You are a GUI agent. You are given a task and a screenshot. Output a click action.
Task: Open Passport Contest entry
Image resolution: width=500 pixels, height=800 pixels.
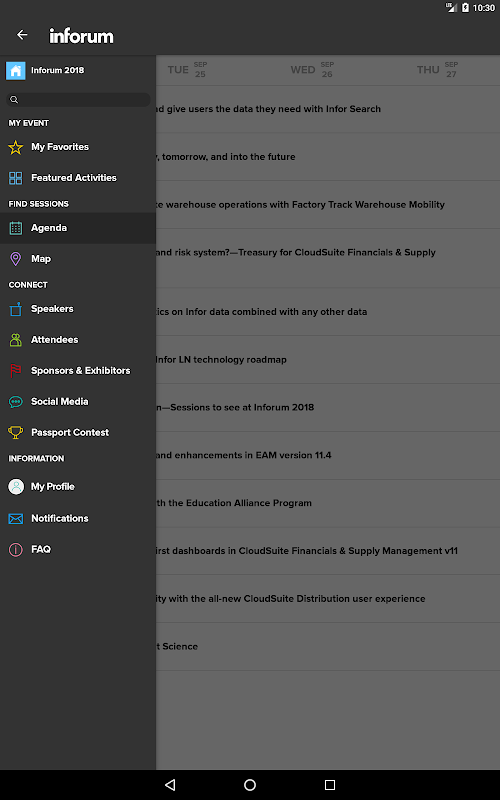78,433
